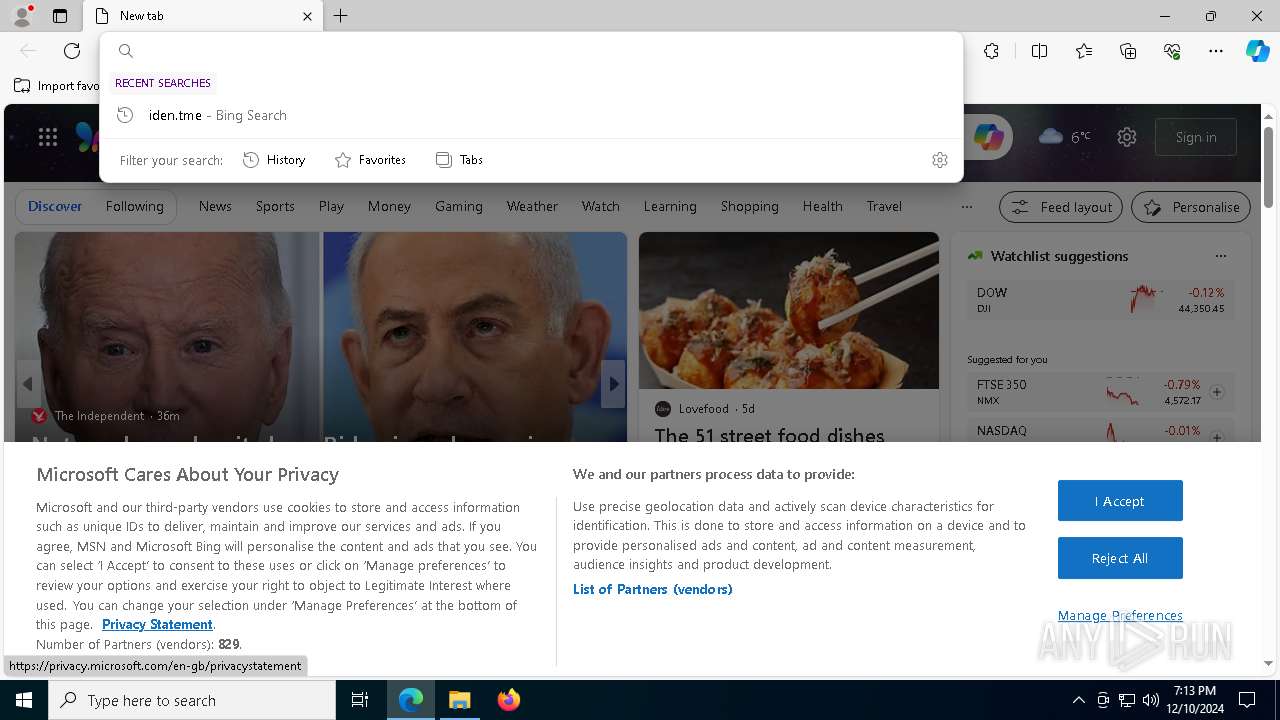Open the News category

point(215,206)
